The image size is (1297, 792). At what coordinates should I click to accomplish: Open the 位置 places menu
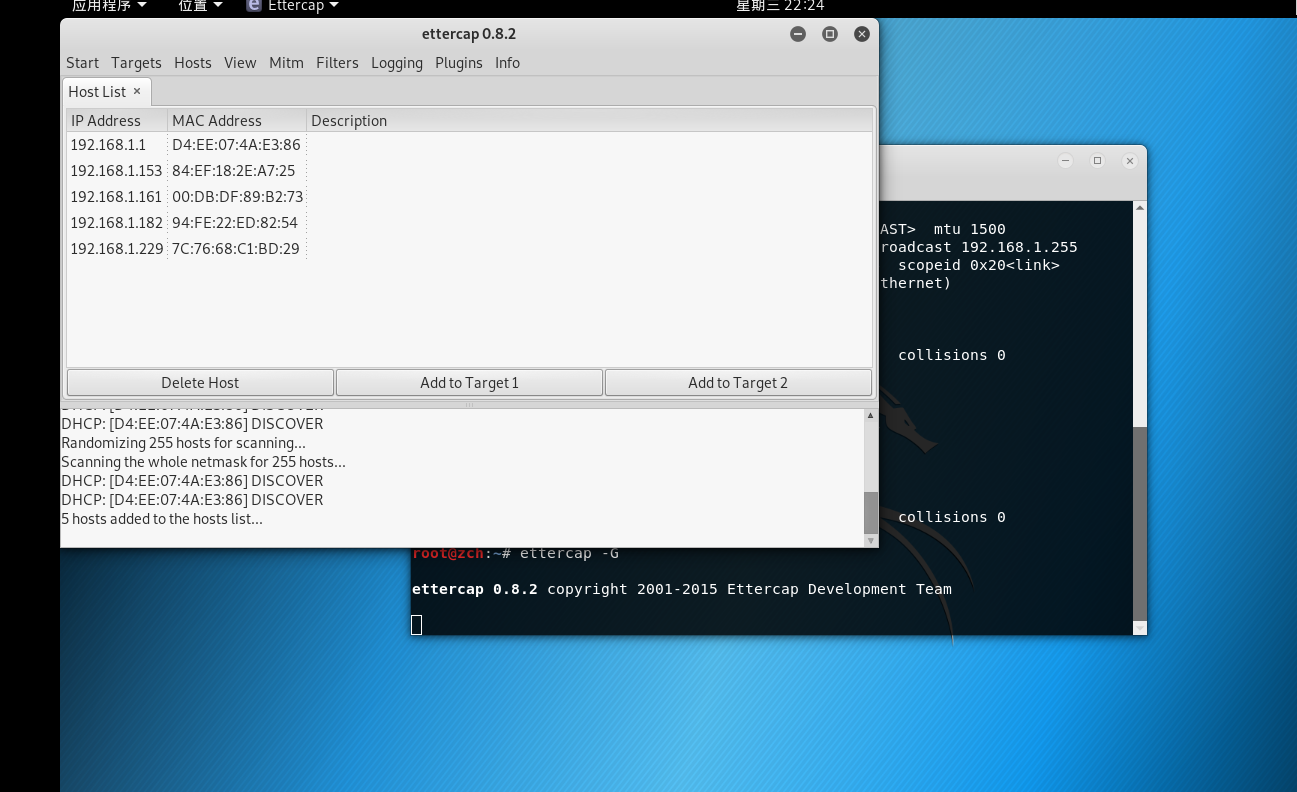coord(200,6)
